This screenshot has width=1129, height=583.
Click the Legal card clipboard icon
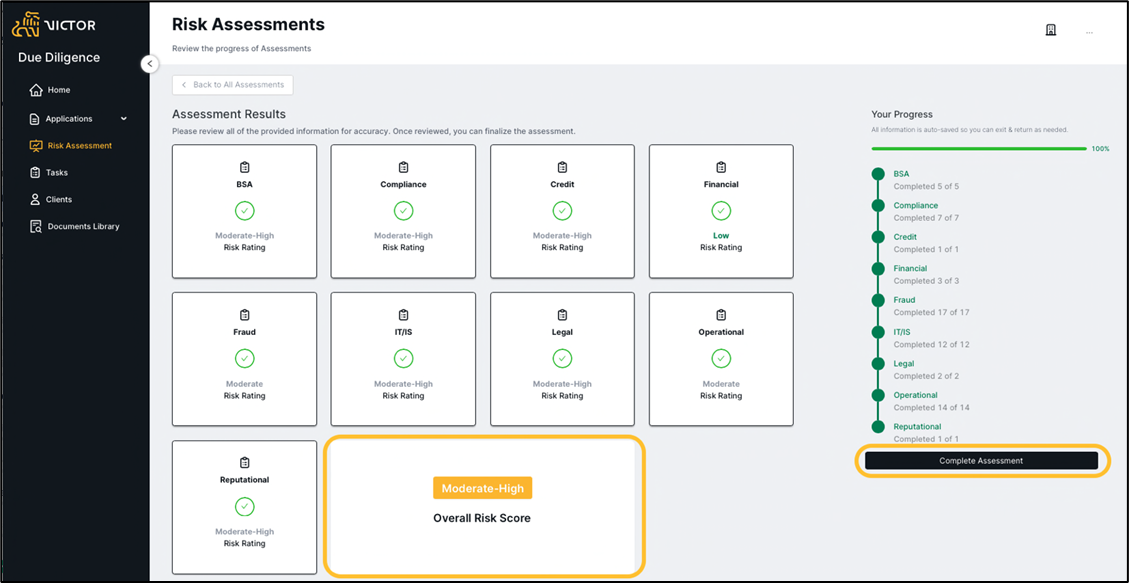[x=562, y=315]
